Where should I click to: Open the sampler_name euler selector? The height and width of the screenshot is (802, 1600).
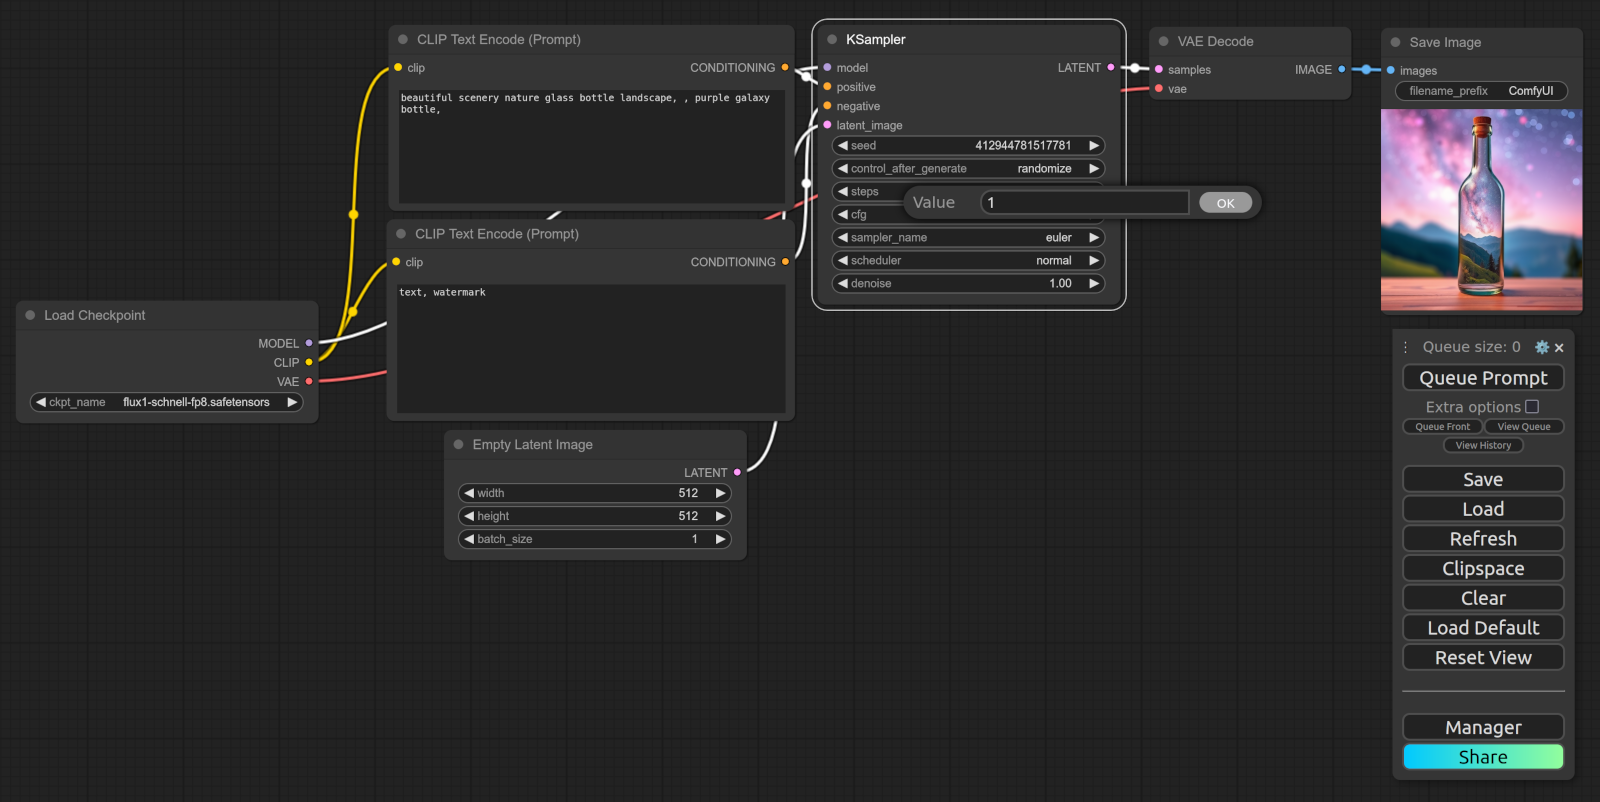point(968,238)
